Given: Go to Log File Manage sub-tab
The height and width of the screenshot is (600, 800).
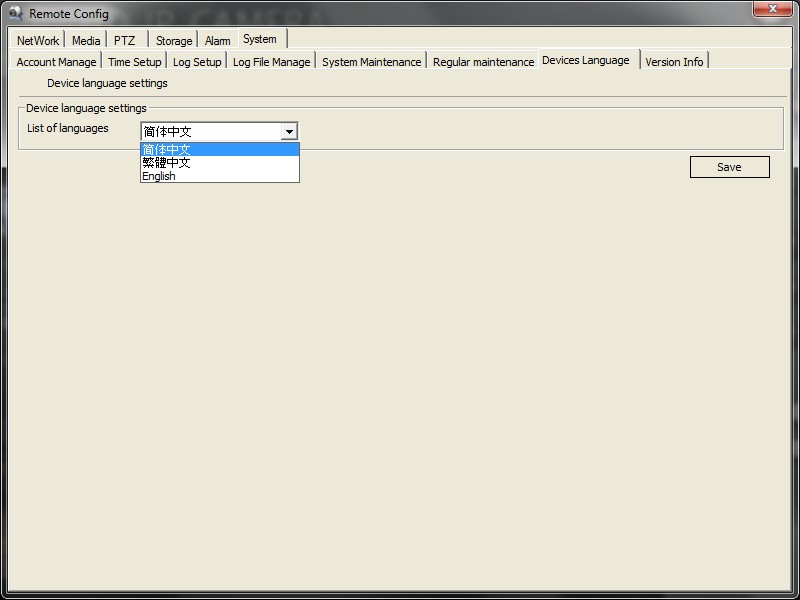Looking at the screenshot, I should [x=271, y=62].
